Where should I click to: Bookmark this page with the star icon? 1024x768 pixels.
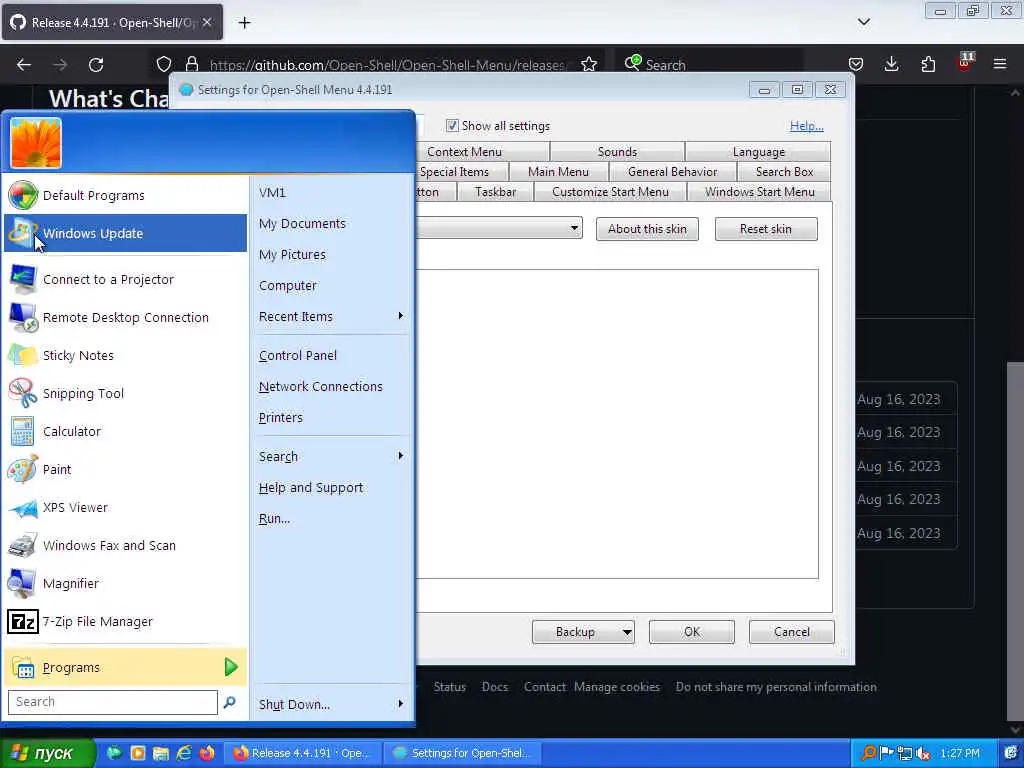(x=588, y=65)
